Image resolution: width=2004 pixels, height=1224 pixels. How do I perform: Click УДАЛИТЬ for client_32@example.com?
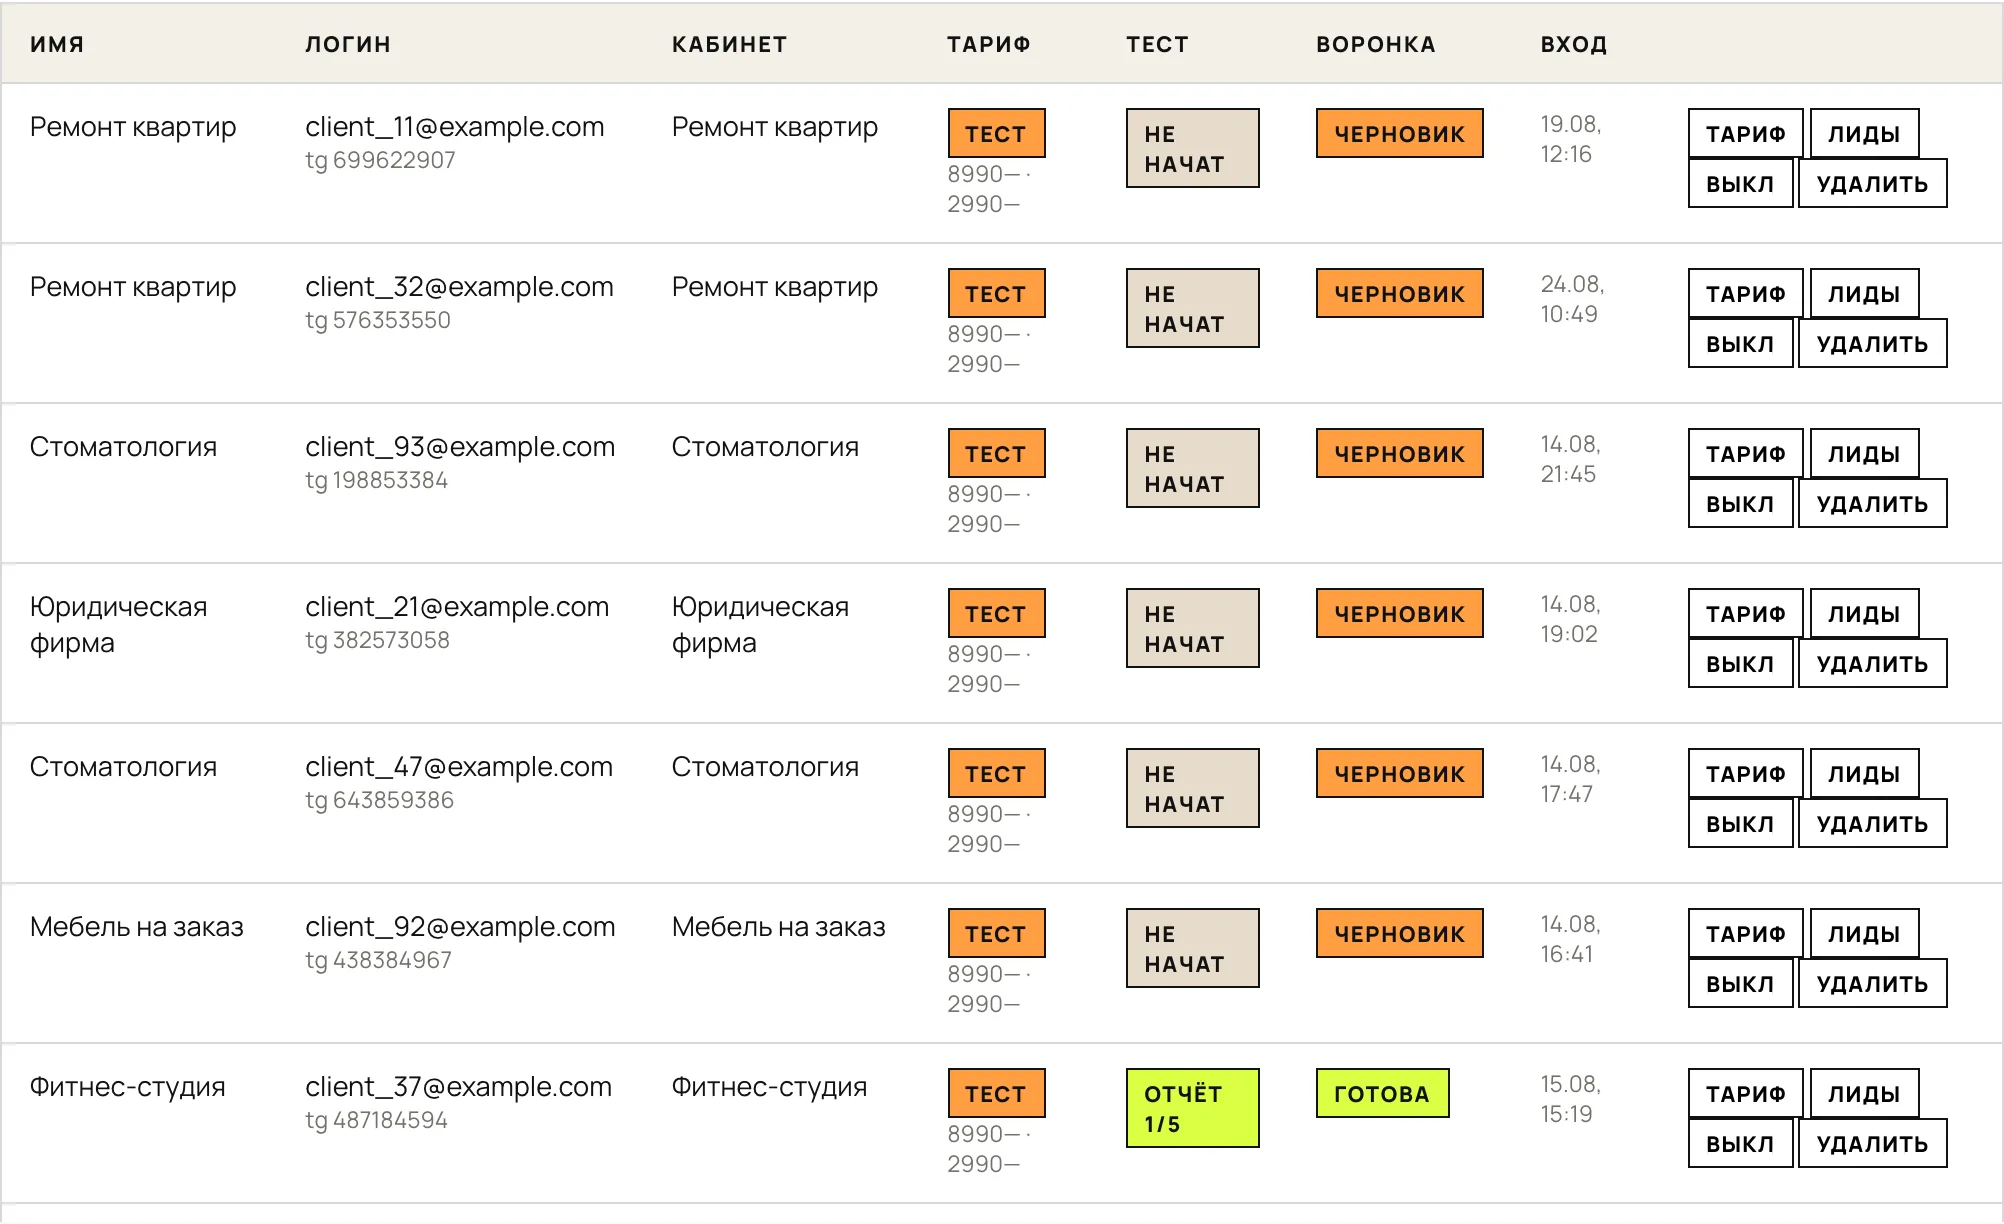(x=1872, y=343)
